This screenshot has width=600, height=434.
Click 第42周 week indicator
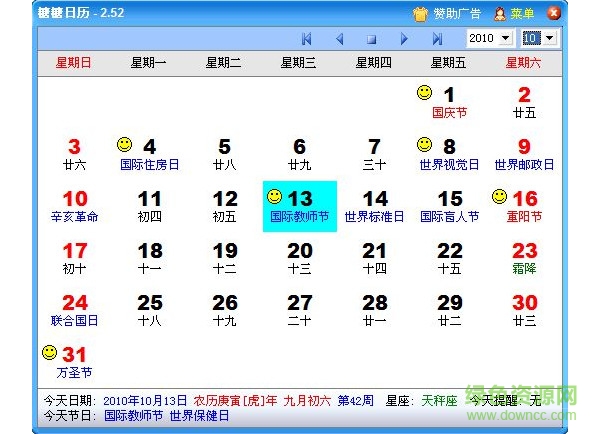355,401
